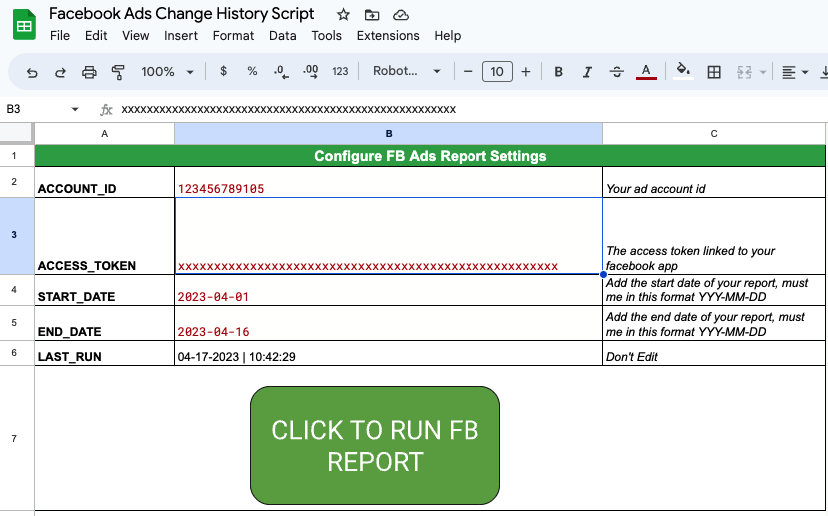The image size is (828, 516).
Task: Click the merge cells icon
Action: 744,72
